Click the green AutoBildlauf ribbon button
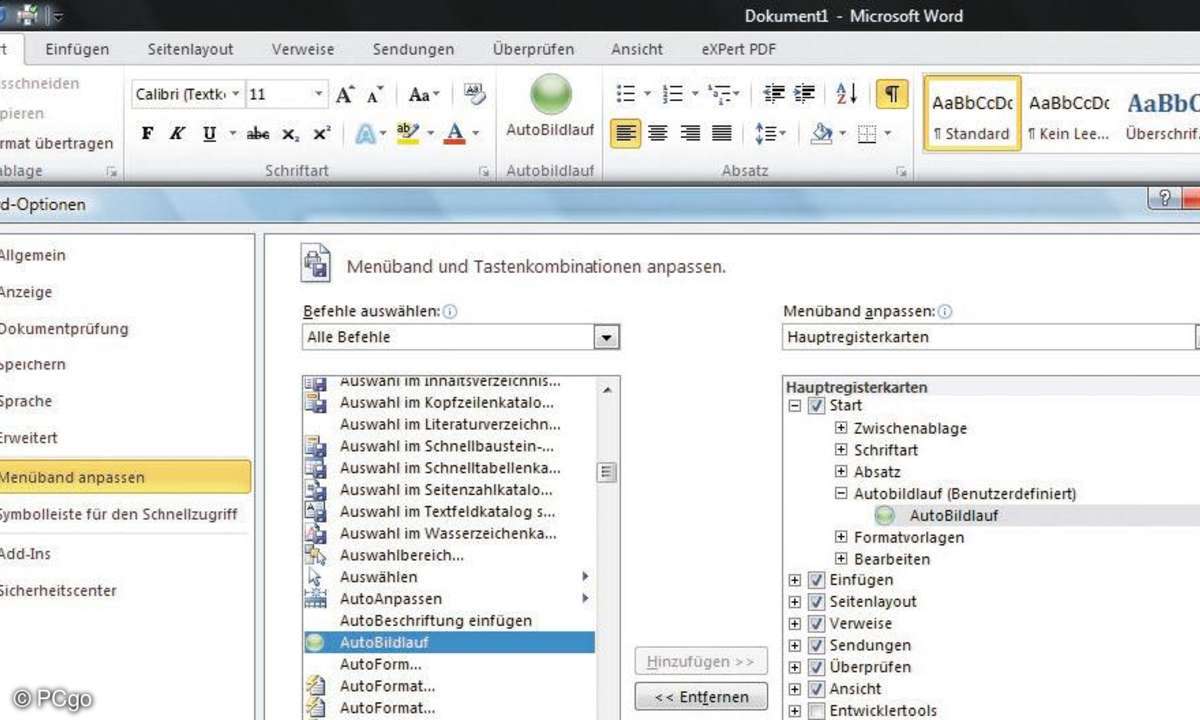This screenshot has height=720, width=1200. pos(550,108)
